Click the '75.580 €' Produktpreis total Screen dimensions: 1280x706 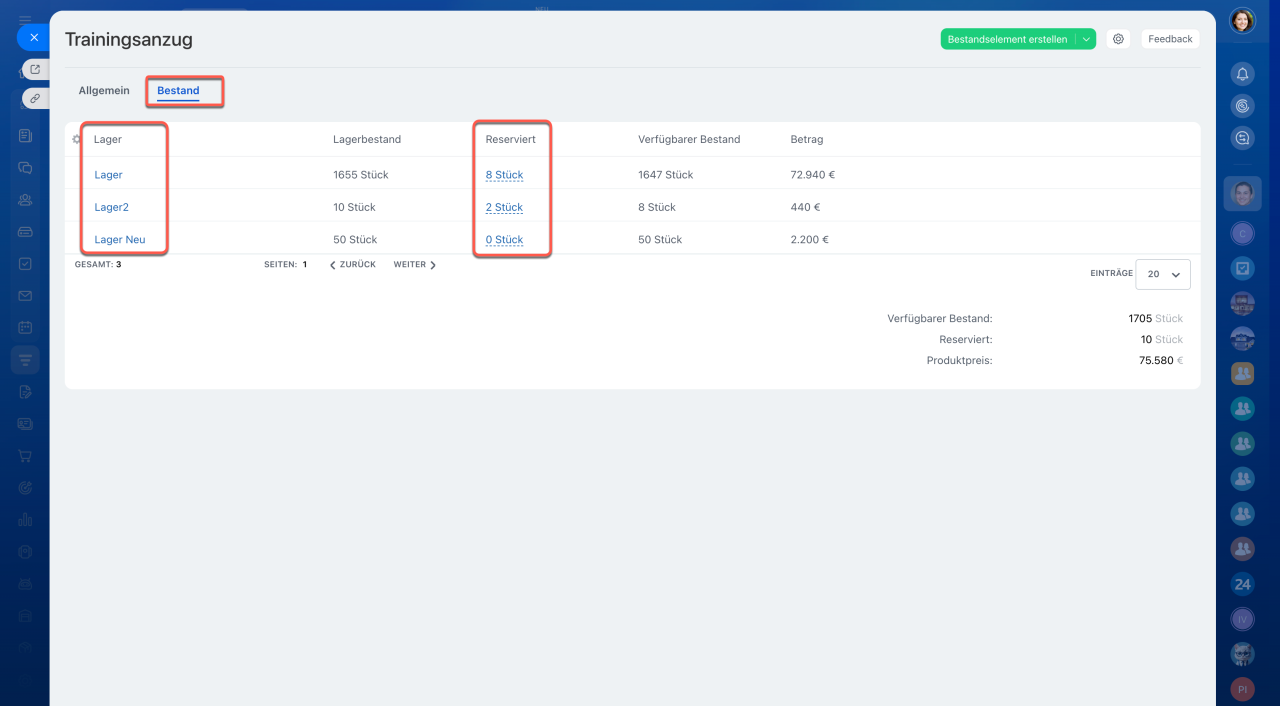click(1161, 361)
